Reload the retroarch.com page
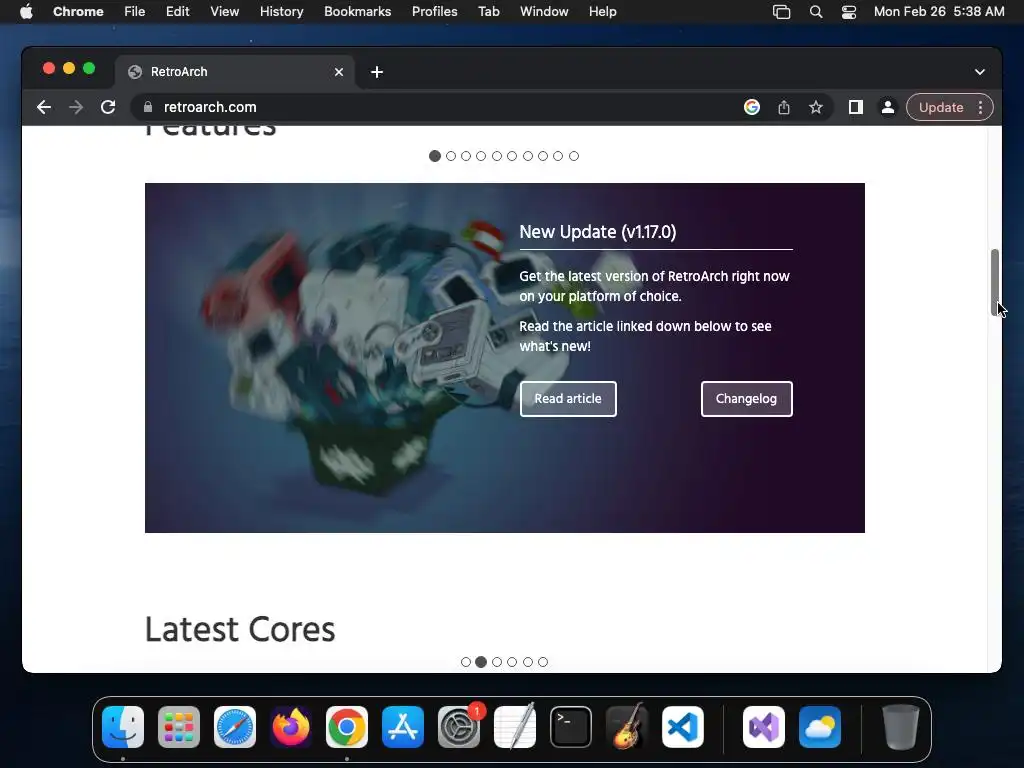The height and width of the screenshot is (768, 1024). [x=108, y=107]
